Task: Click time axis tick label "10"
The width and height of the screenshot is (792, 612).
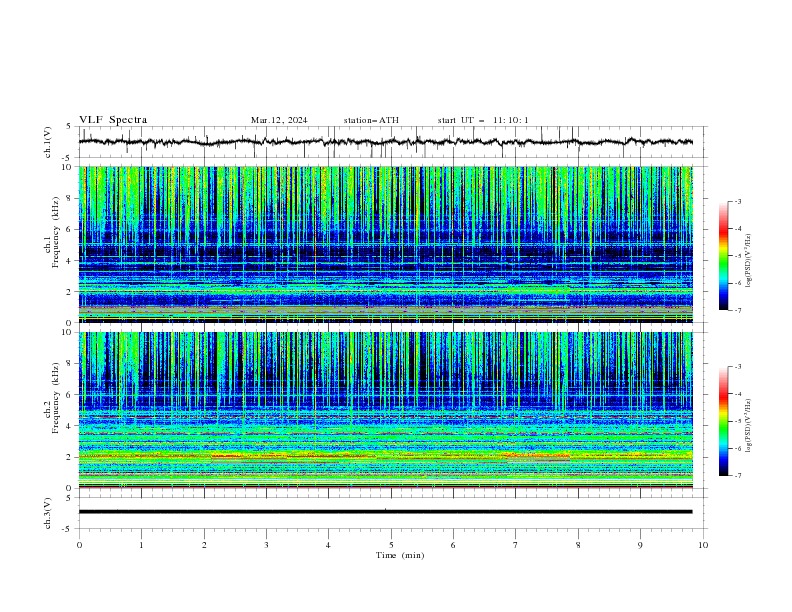Action: 703,545
